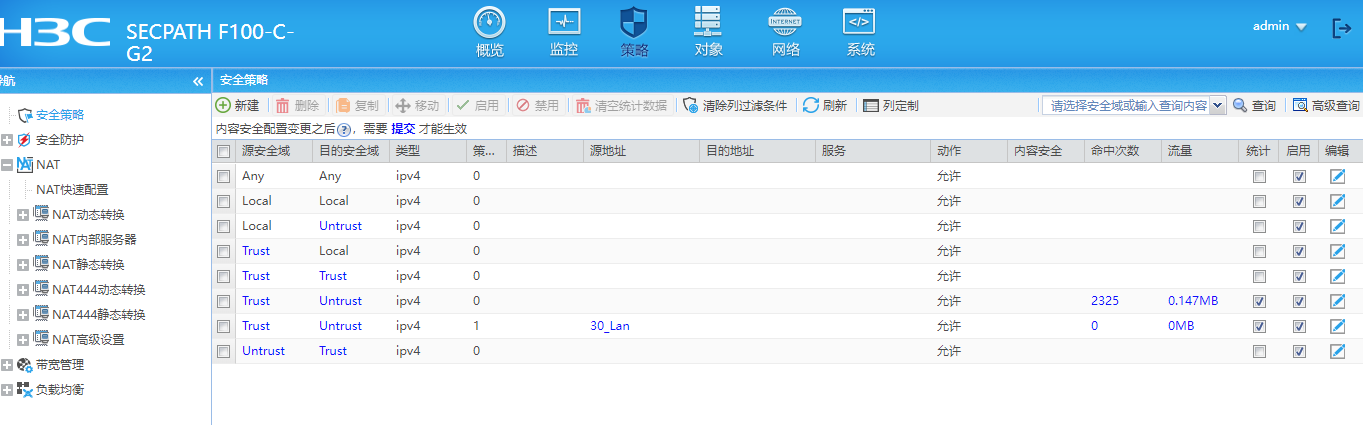Open the 监控 monitoring section

[x=564, y=31]
